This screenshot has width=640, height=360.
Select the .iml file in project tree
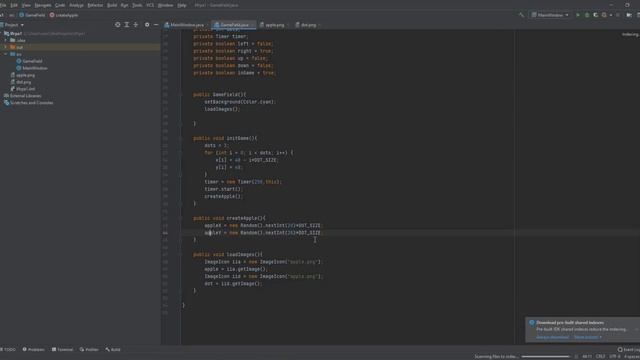click(22, 89)
